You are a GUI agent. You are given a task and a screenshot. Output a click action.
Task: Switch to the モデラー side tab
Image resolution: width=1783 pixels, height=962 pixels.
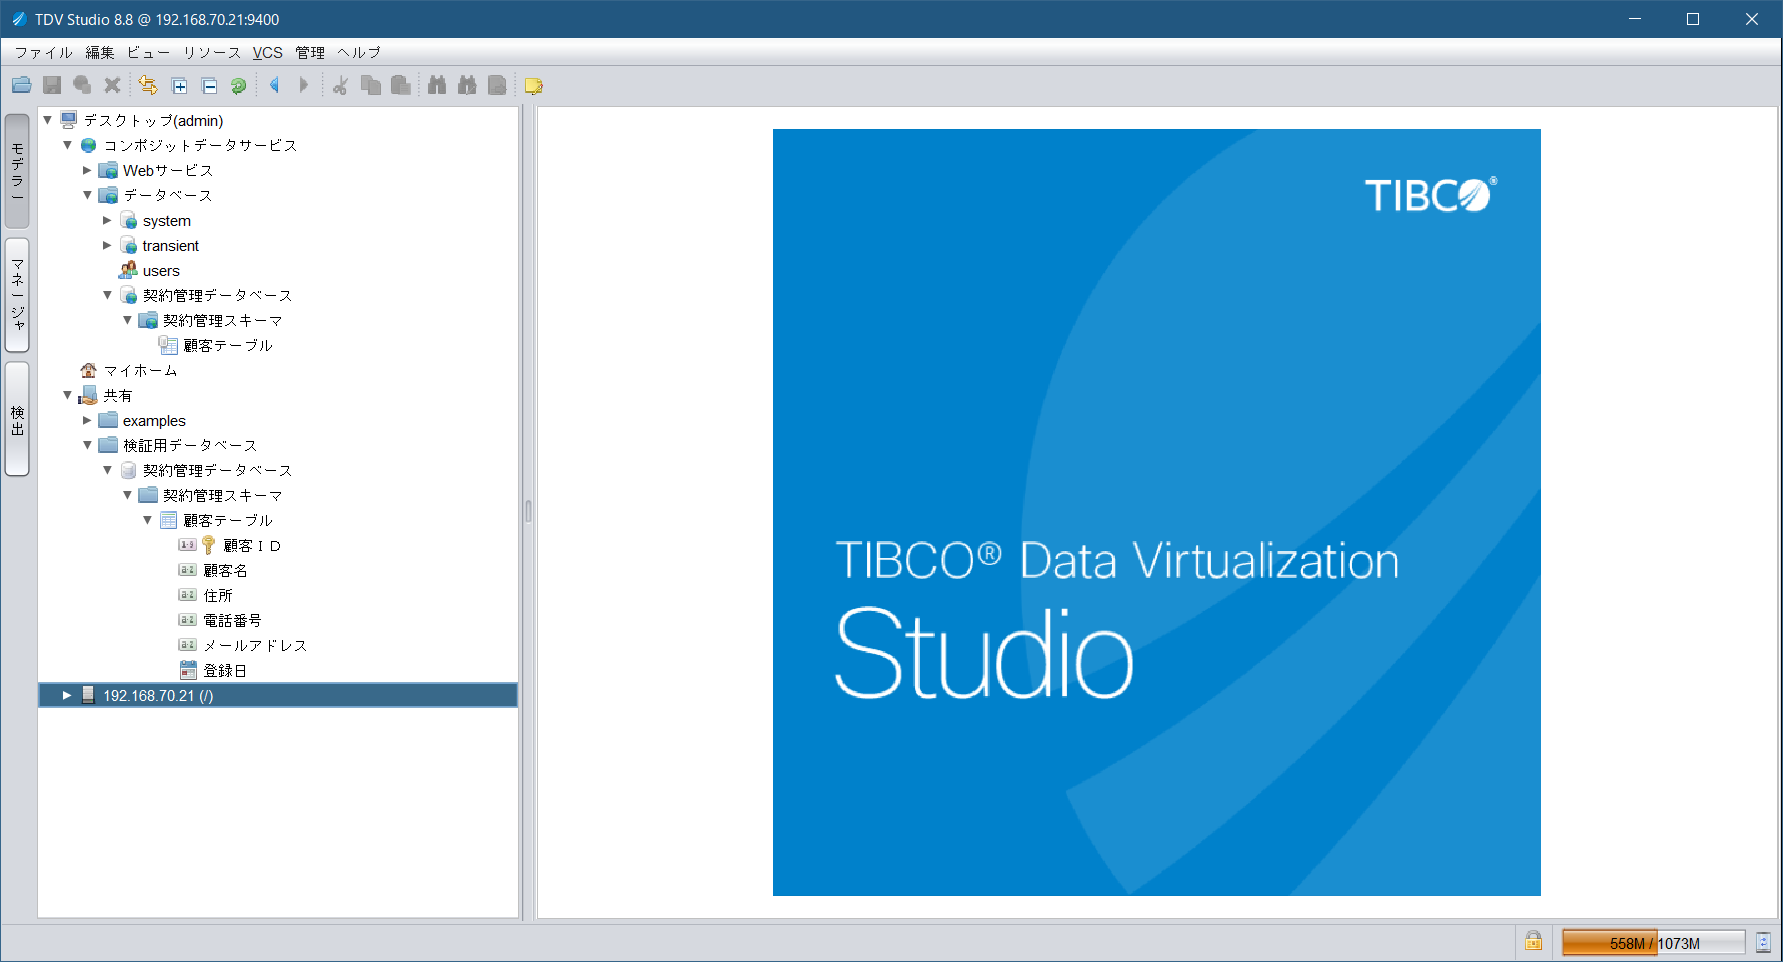tap(17, 171)
